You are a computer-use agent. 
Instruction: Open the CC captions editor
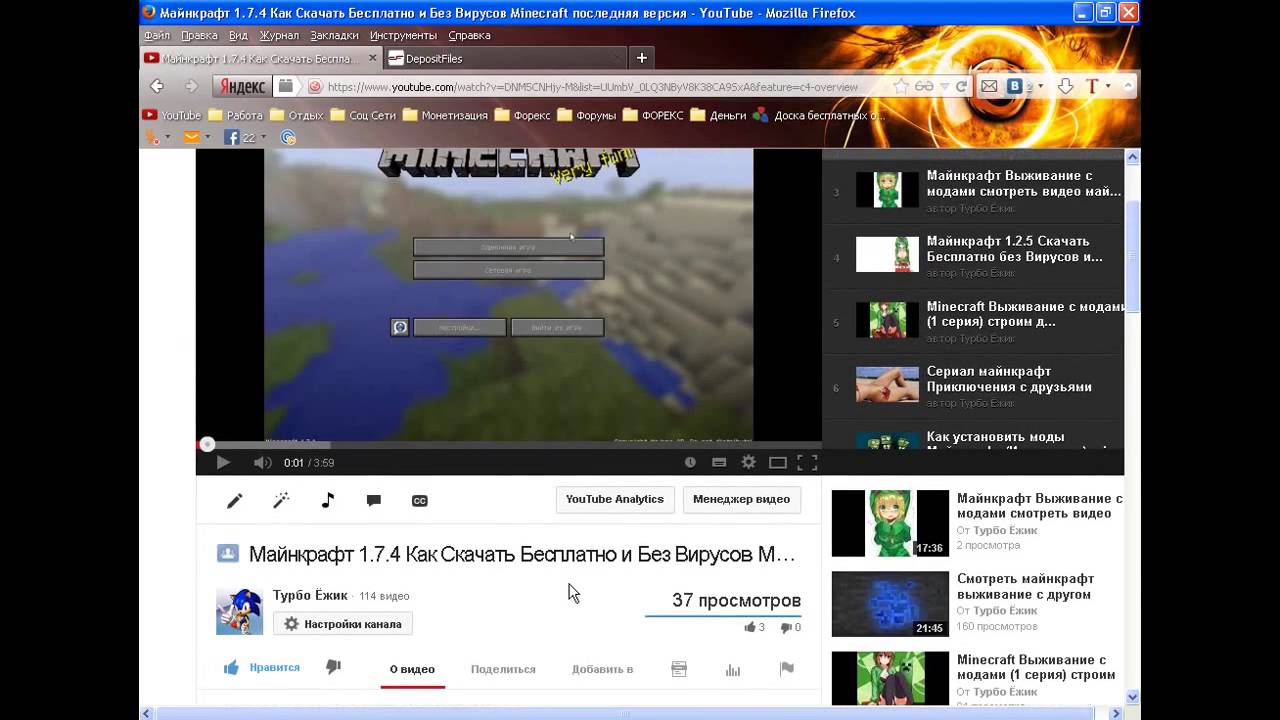coord(420,500)
